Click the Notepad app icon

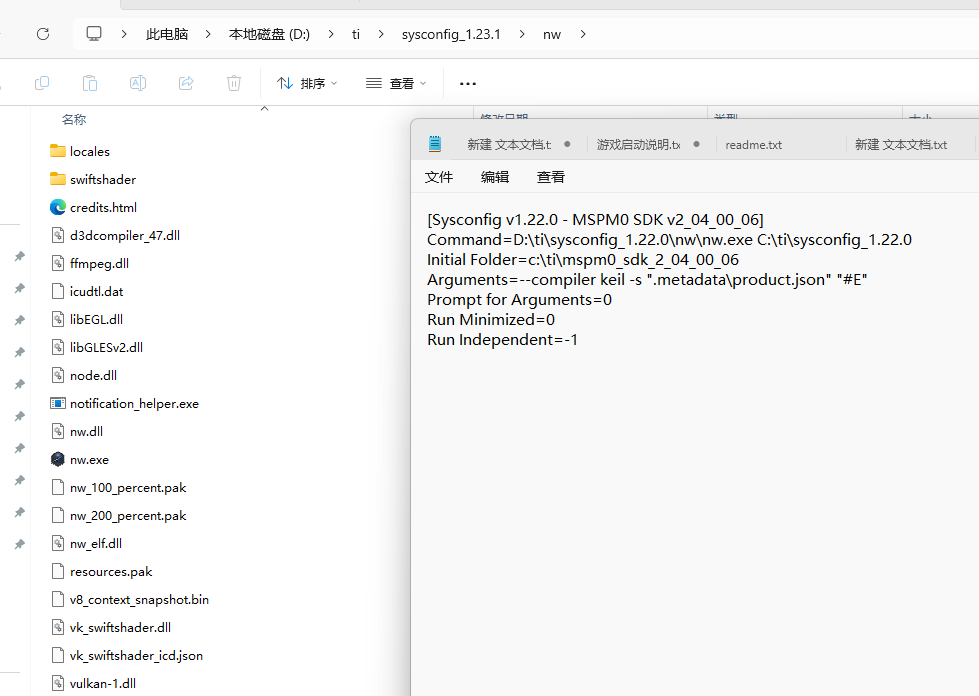click(435, 144)
